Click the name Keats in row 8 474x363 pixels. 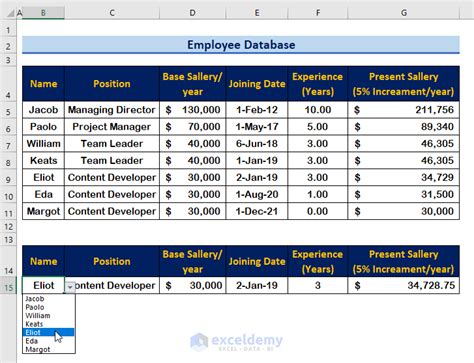(x=43, y=161)
